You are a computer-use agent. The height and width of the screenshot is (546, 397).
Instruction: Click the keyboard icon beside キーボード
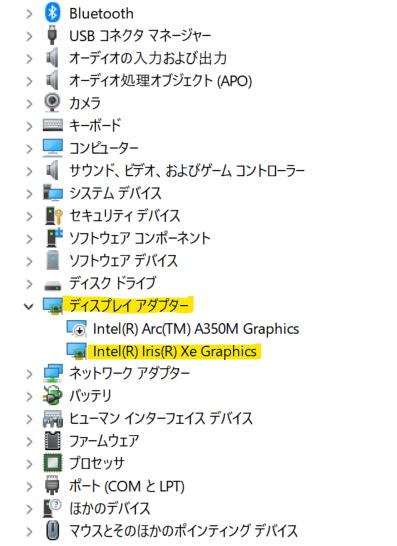point(53,125)
